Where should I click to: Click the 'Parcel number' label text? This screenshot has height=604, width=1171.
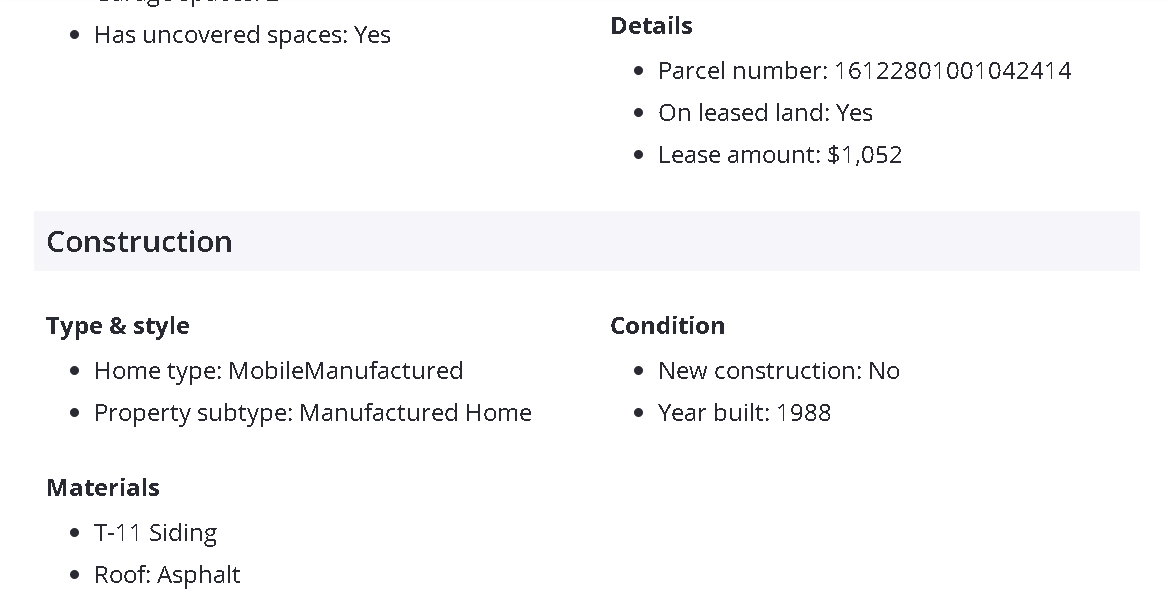pyautogui.click(x=741, y=71)
